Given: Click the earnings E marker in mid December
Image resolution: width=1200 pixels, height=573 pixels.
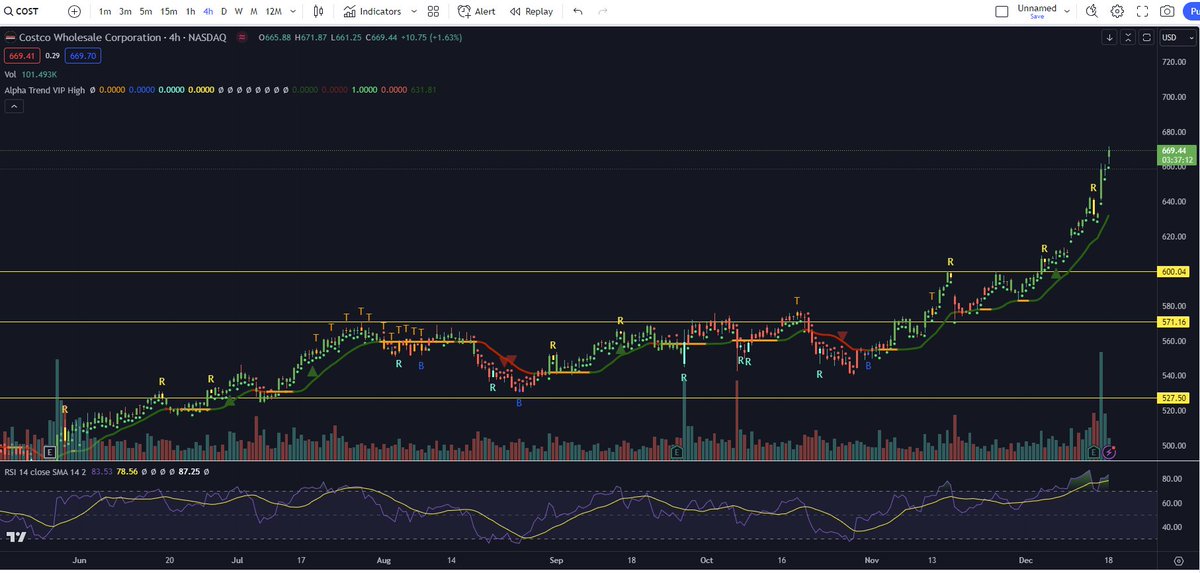Looking at the screenshot, I should 1094,452.
